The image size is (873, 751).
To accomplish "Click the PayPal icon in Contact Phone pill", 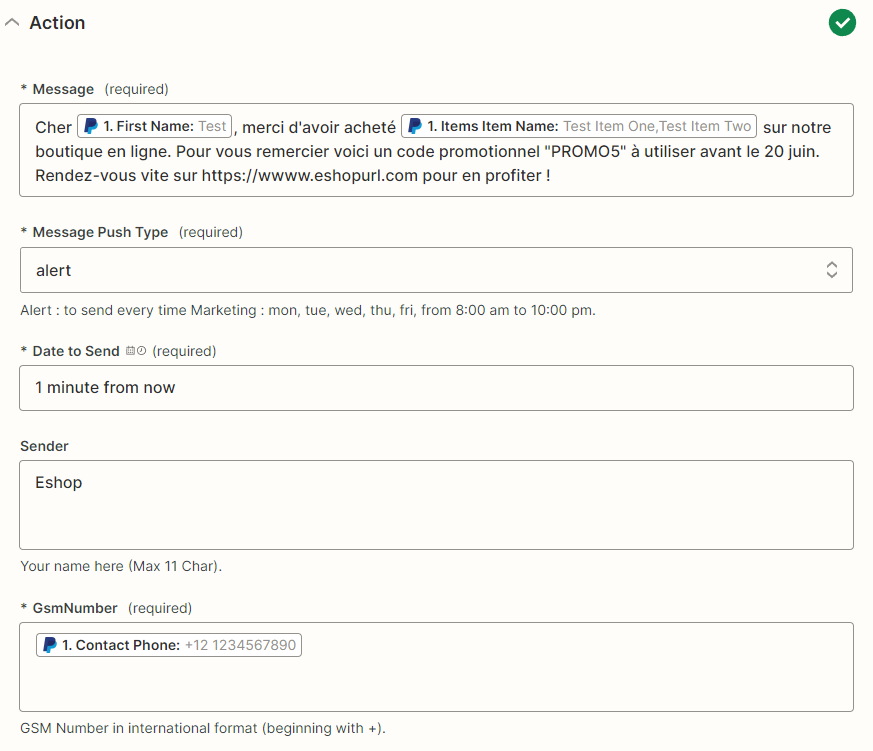I will tap(50, 645).
